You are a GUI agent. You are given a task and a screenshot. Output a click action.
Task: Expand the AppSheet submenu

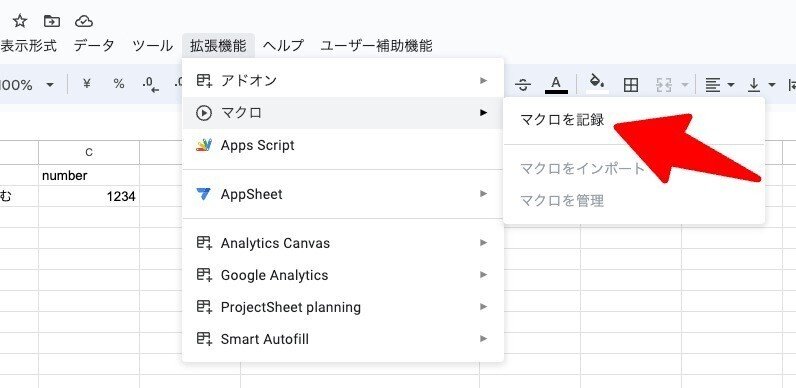(x=343, y=194)
